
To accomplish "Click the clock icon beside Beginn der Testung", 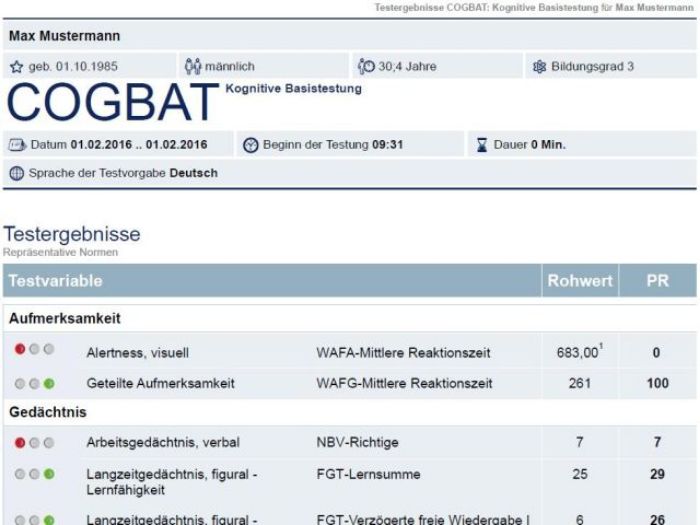I will pos(250,145).
